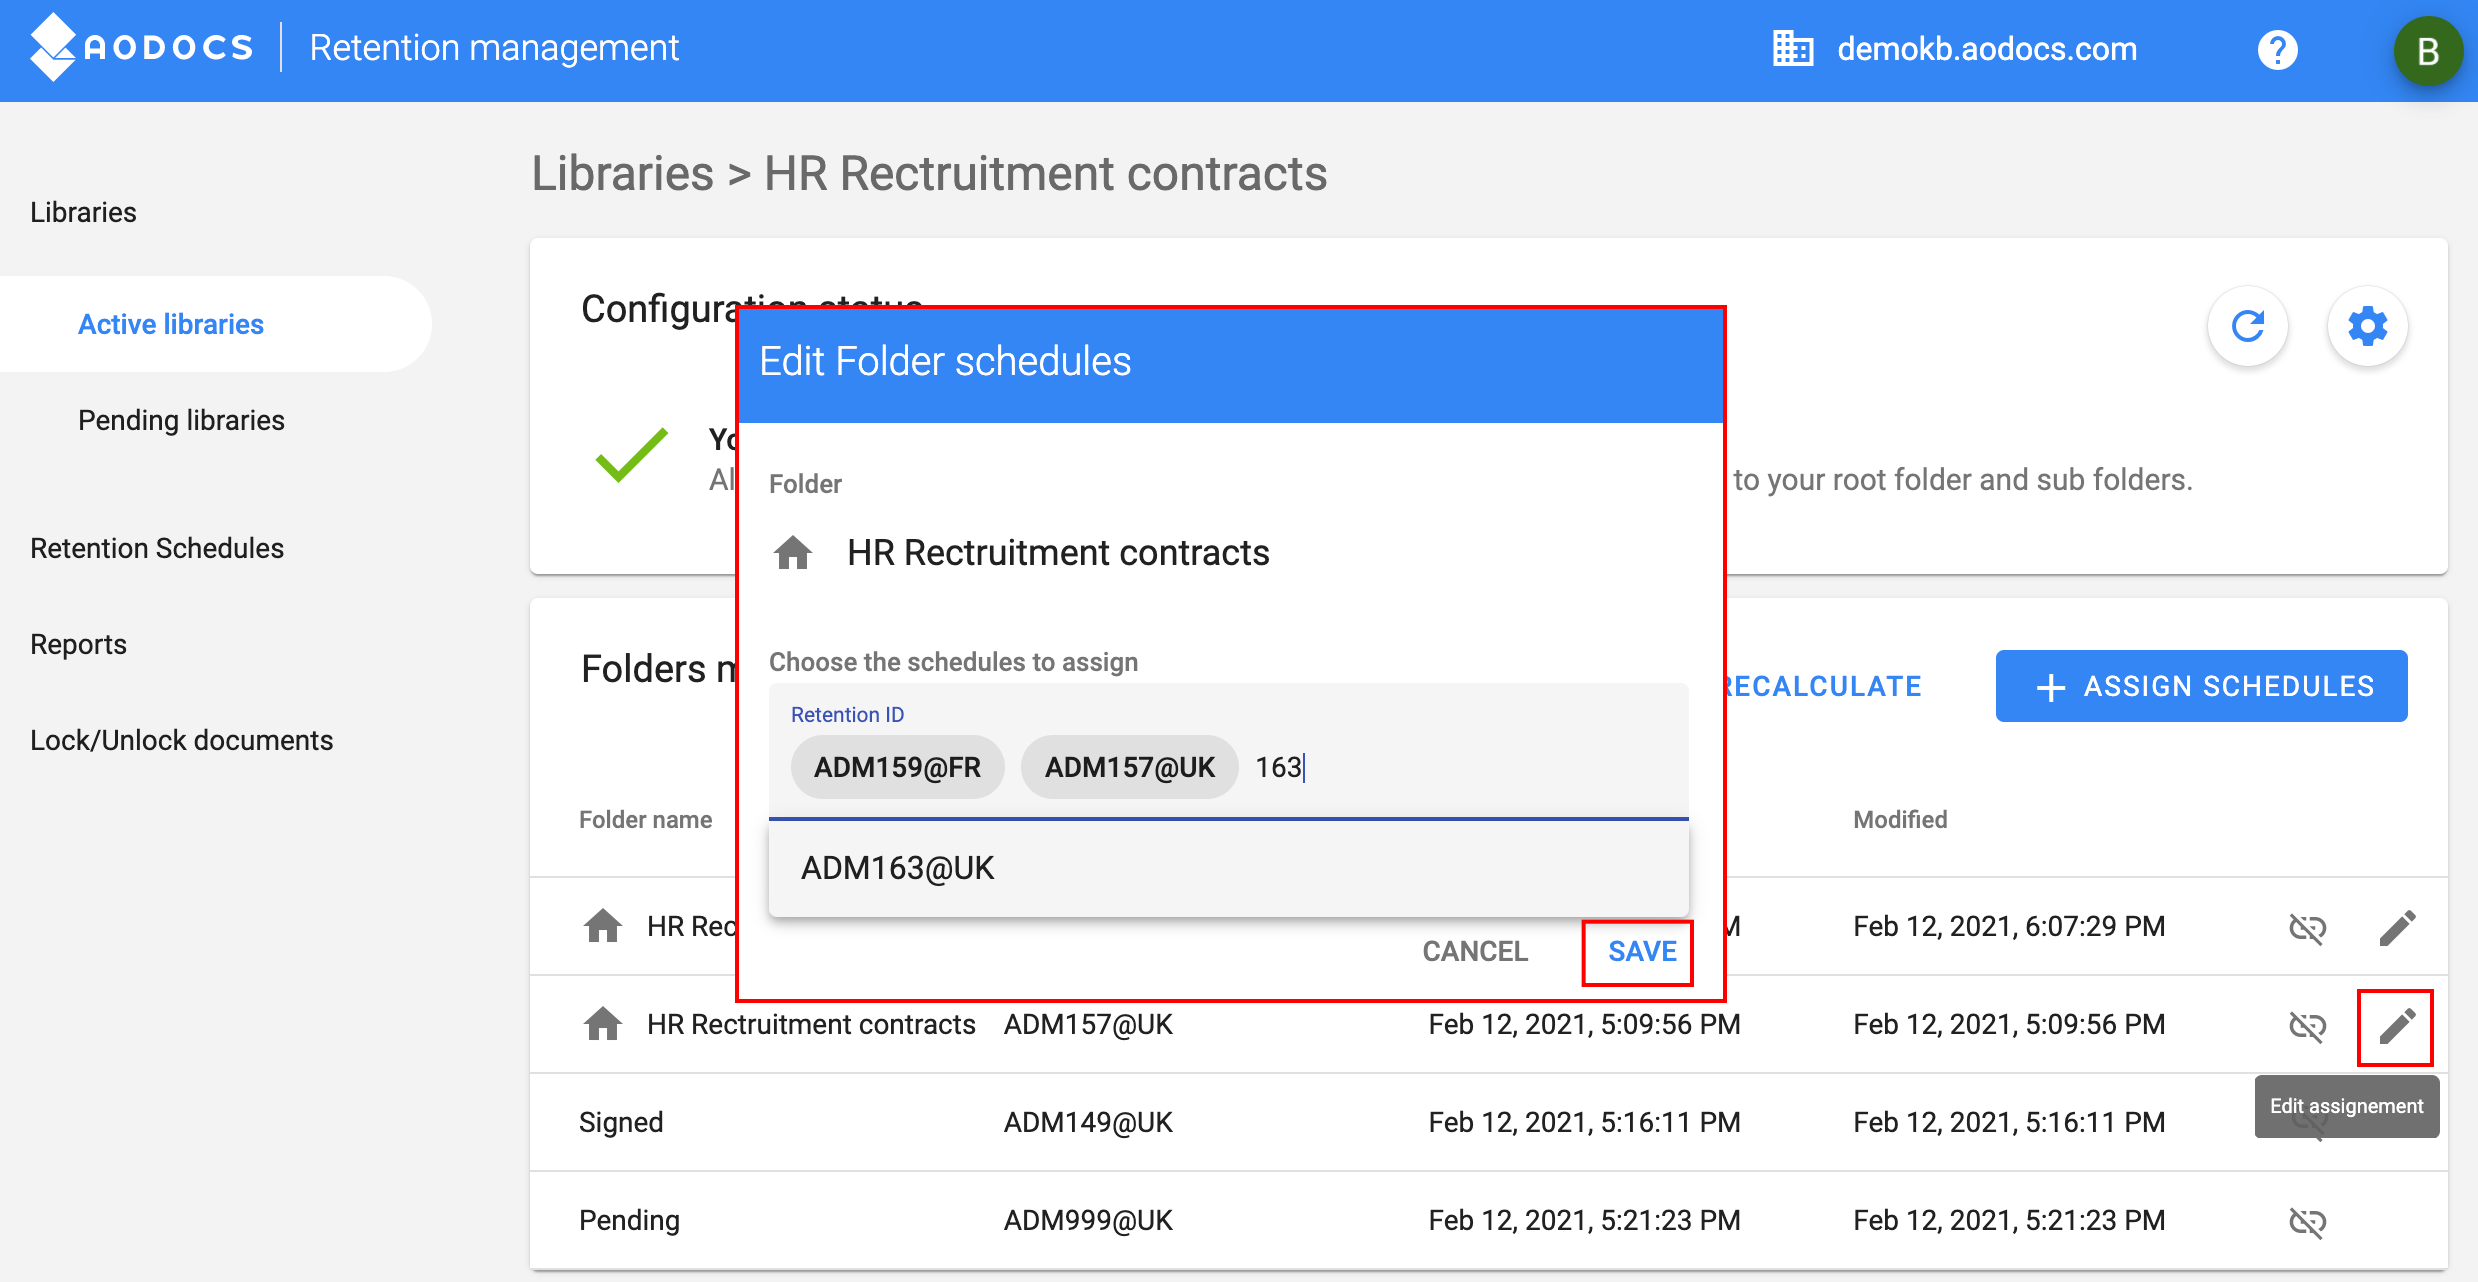Open the Help question mark icon

[2276, 49]
